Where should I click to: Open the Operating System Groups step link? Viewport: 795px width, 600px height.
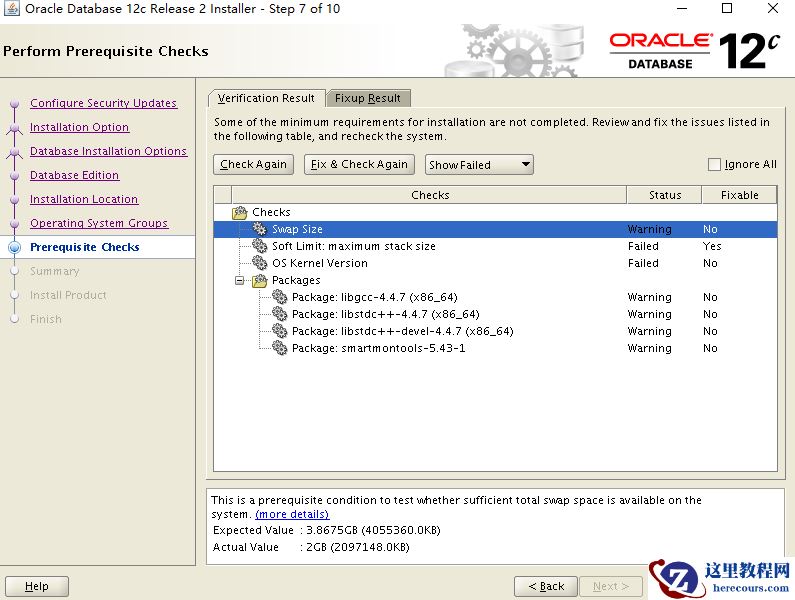[x=99, y=223]
